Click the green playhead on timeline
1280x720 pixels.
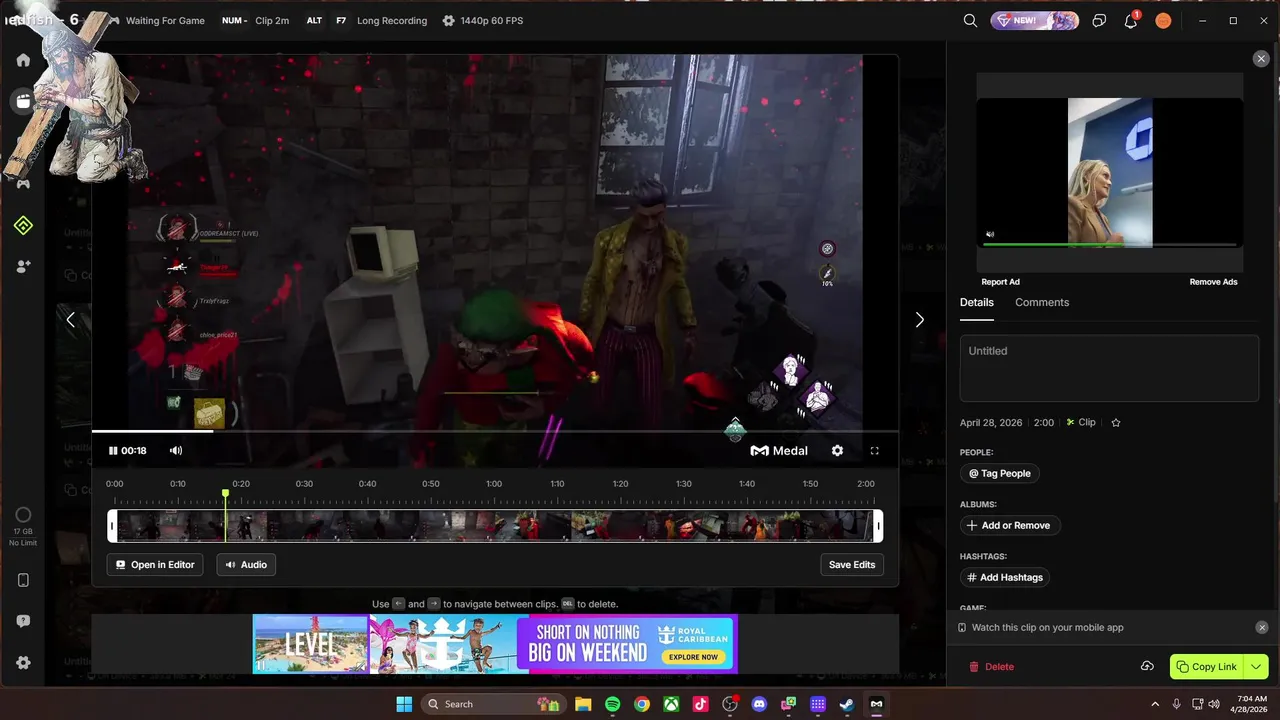point(225,494)
